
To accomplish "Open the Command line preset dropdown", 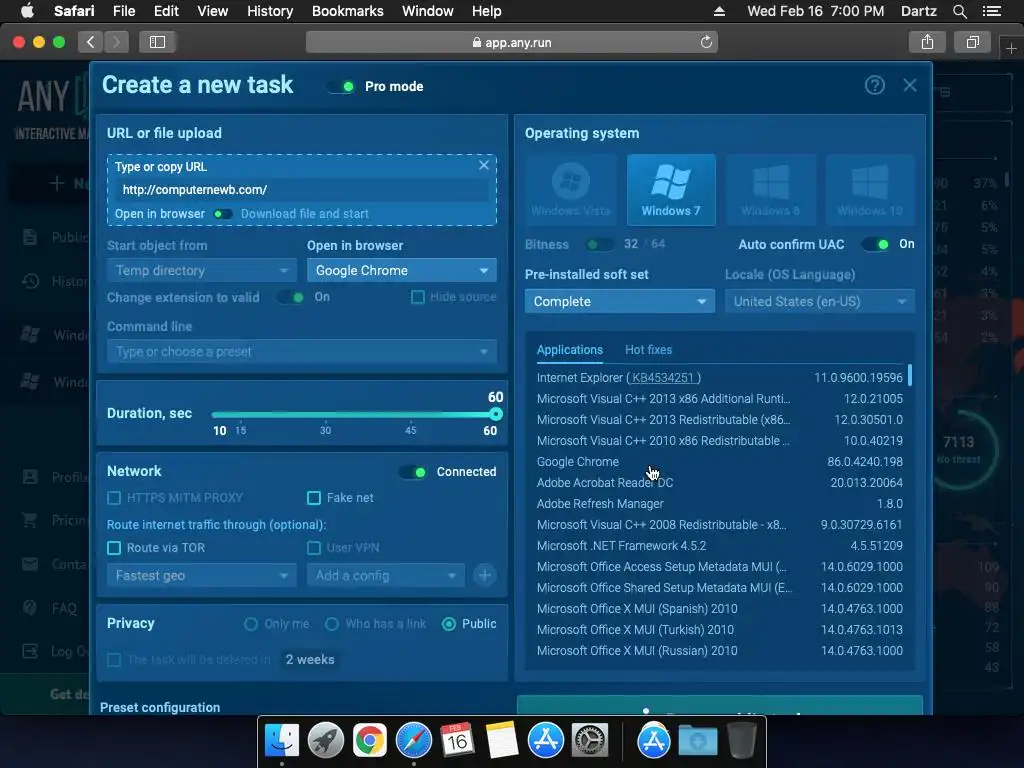I will [302, 351].
